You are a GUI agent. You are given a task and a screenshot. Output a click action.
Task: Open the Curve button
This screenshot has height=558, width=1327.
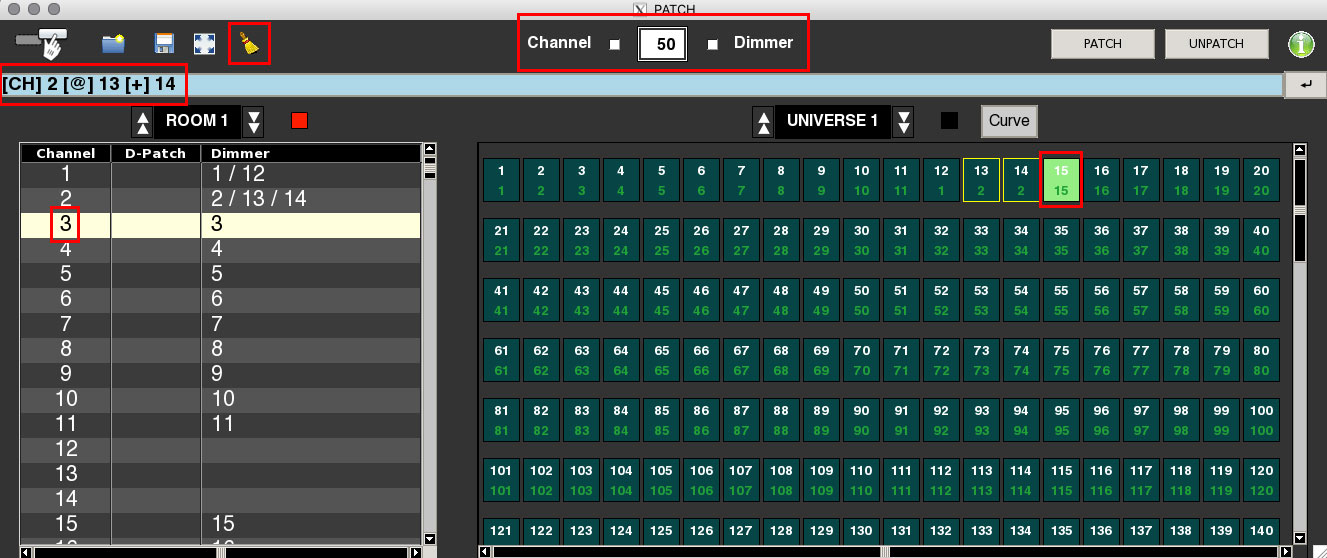click(x=1008, y=121)
